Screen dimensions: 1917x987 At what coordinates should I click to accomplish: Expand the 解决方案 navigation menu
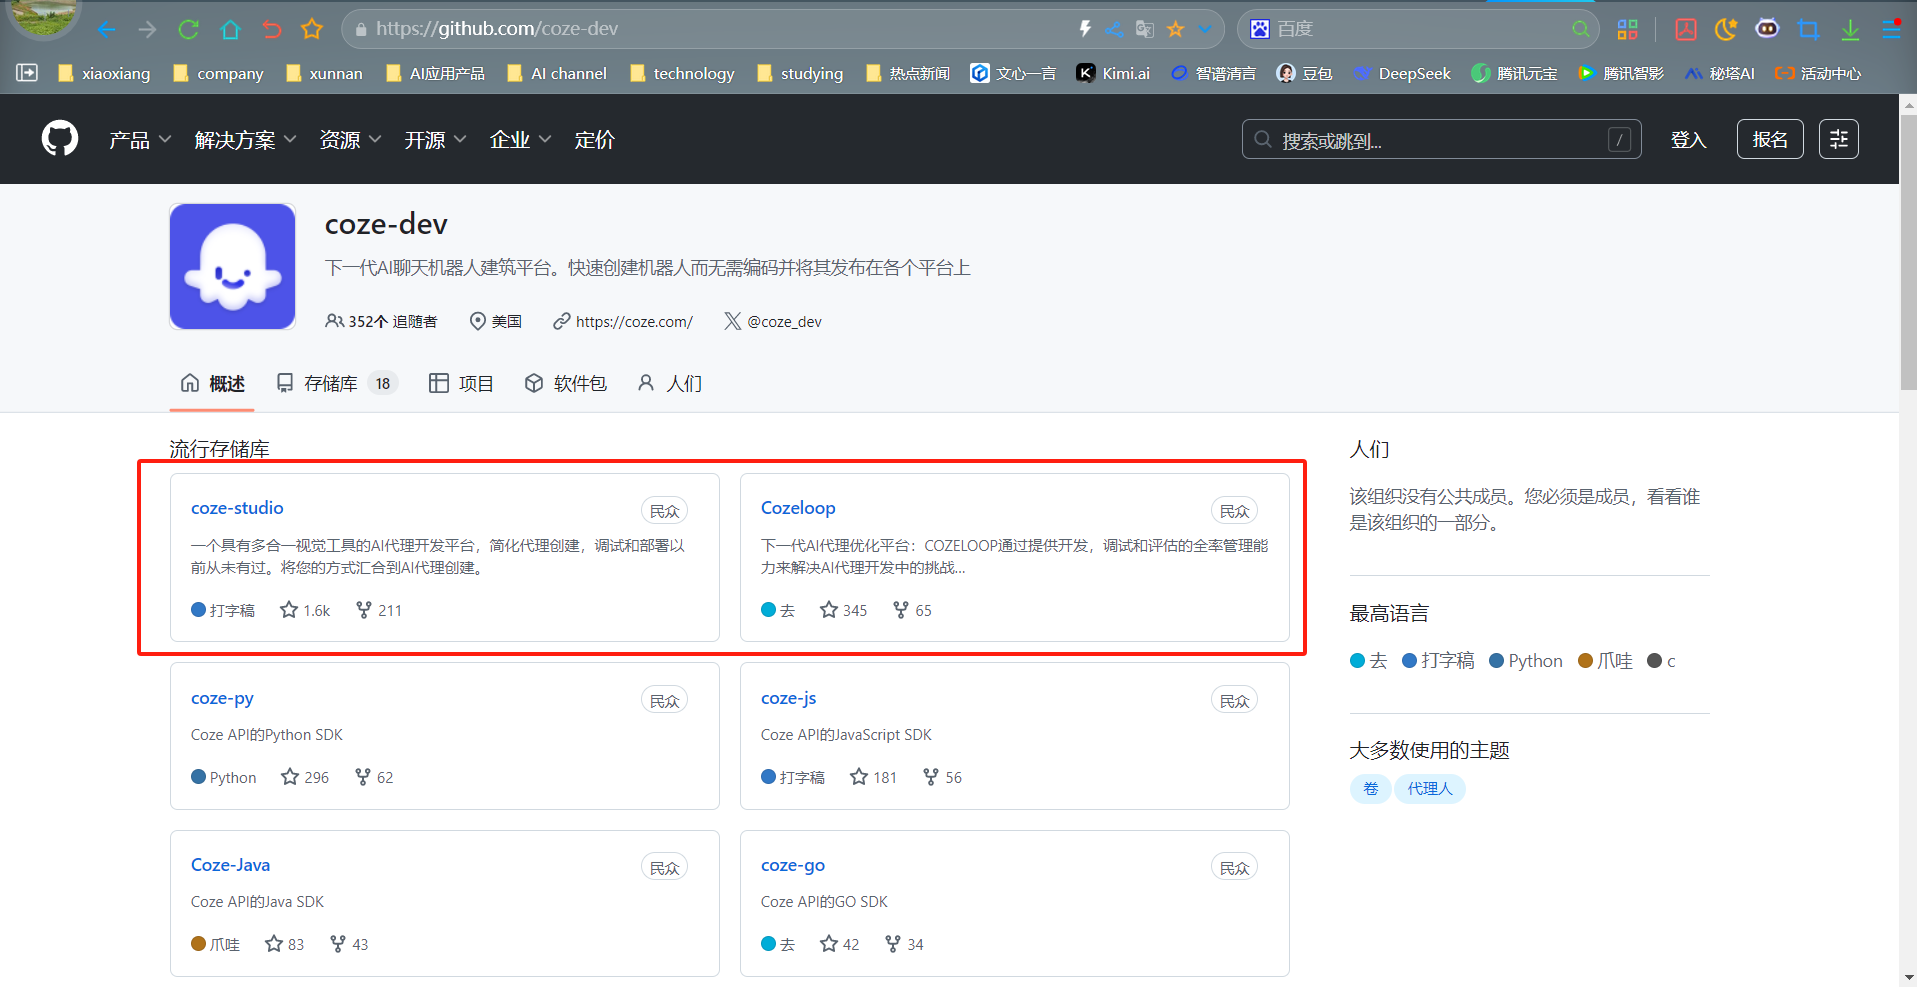245,140
